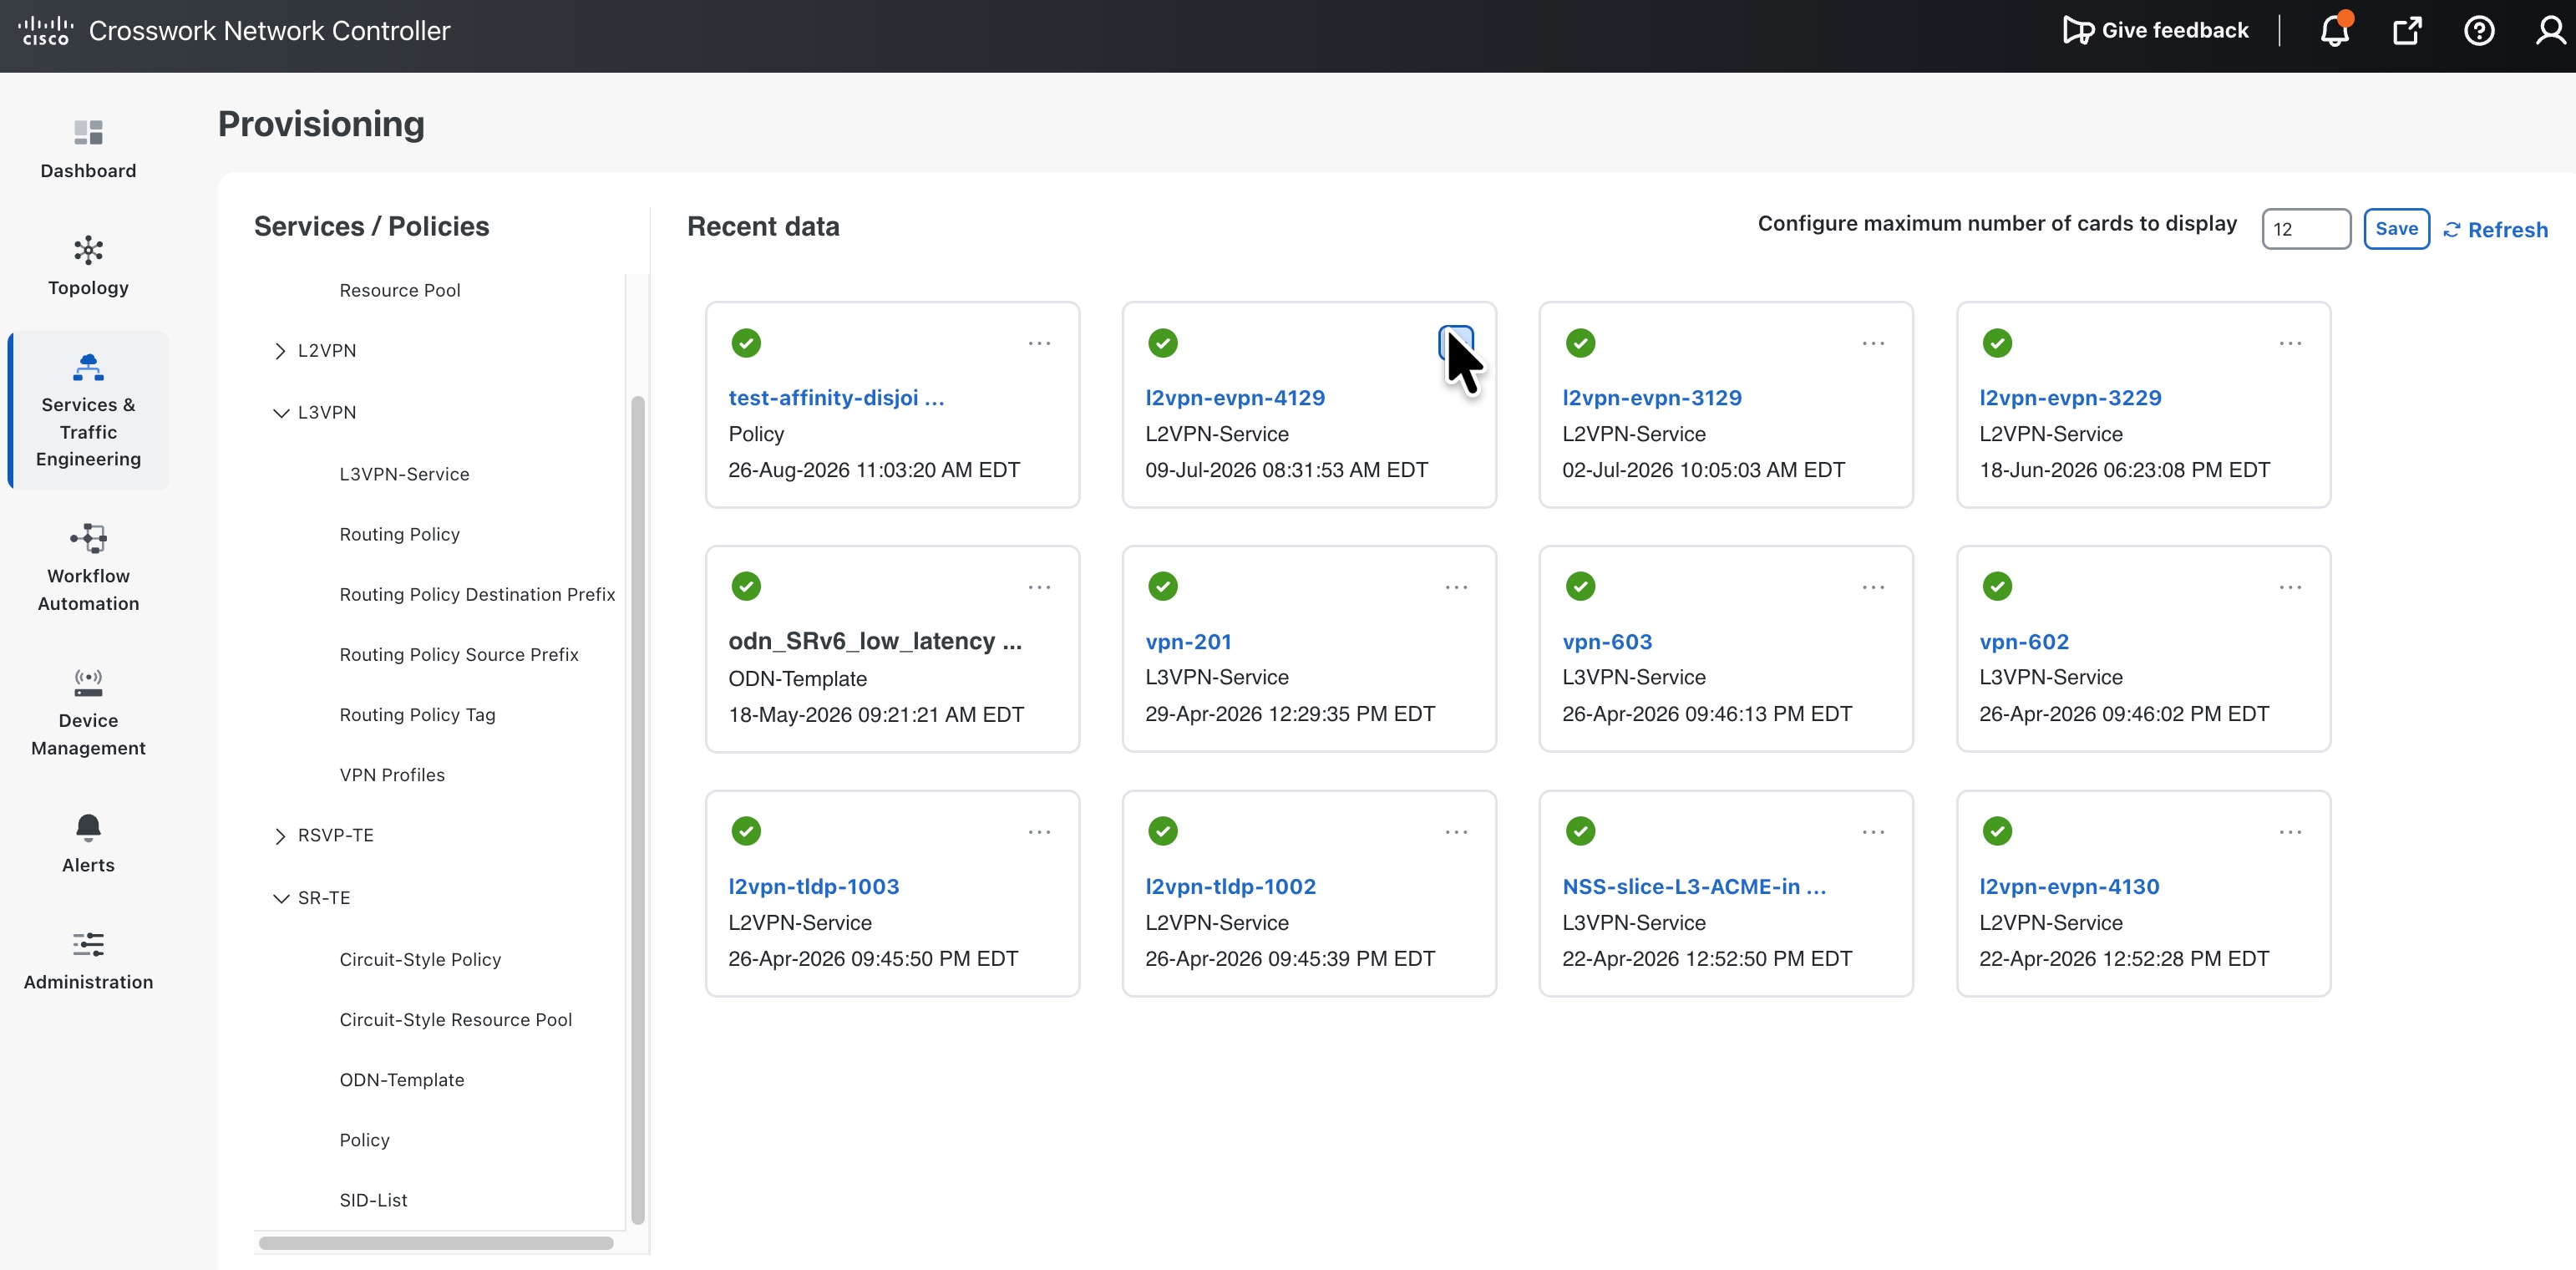This screenshot has height=1270, width=2576.
Task: Click the notifications bell in header
Action: (x=2335, y=30)
